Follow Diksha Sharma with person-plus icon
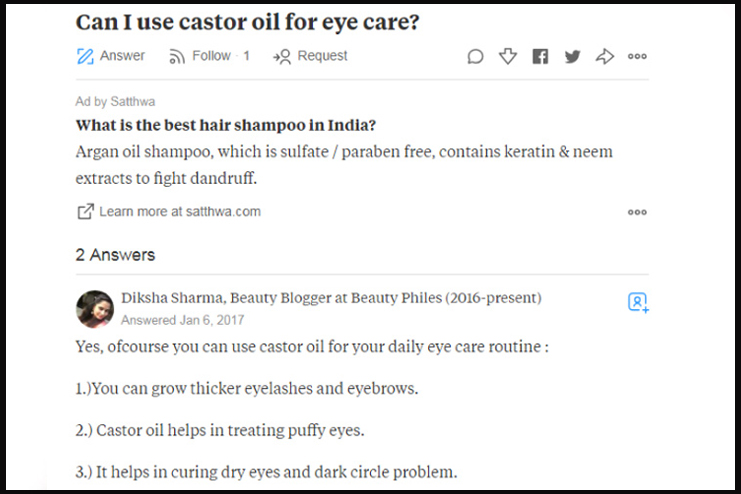The height and width of the screenshot is (494, 741). click(638, 302)
